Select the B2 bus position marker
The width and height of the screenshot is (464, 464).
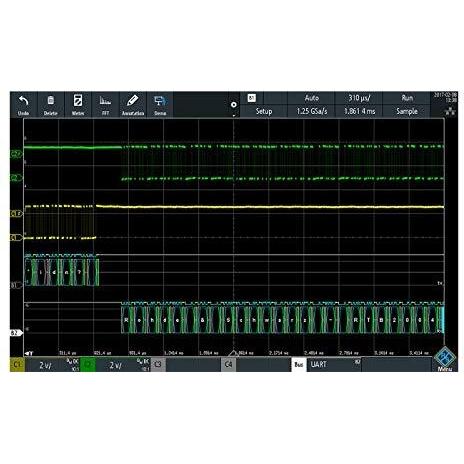[x=17, y=333]
